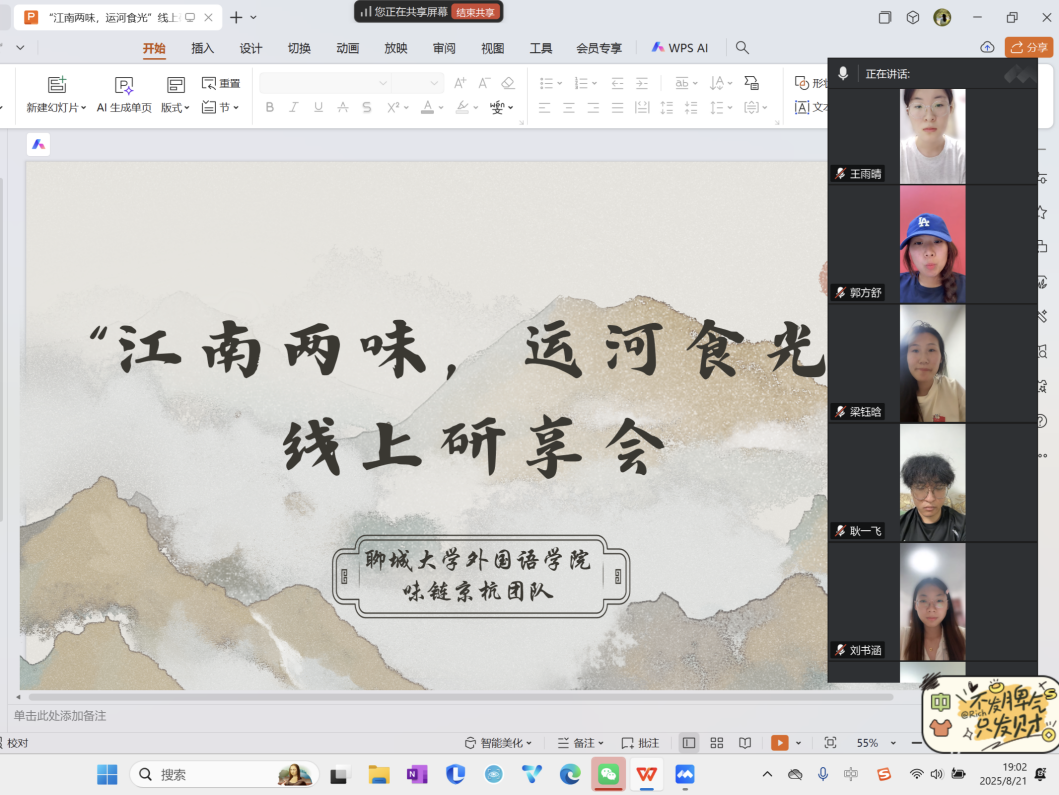Open WeChat from the taskbar
Viewport: 1059px width, 795px height.
point(608,774)
